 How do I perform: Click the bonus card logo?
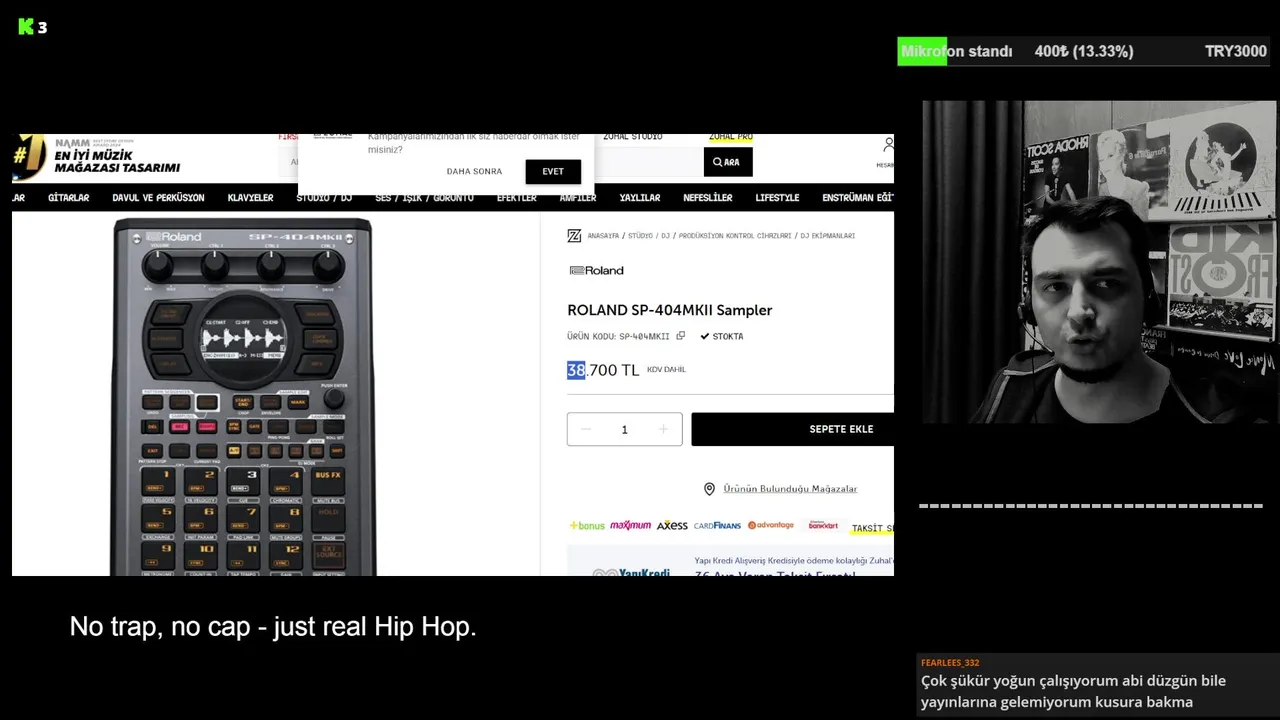click(x=587, y=525)
